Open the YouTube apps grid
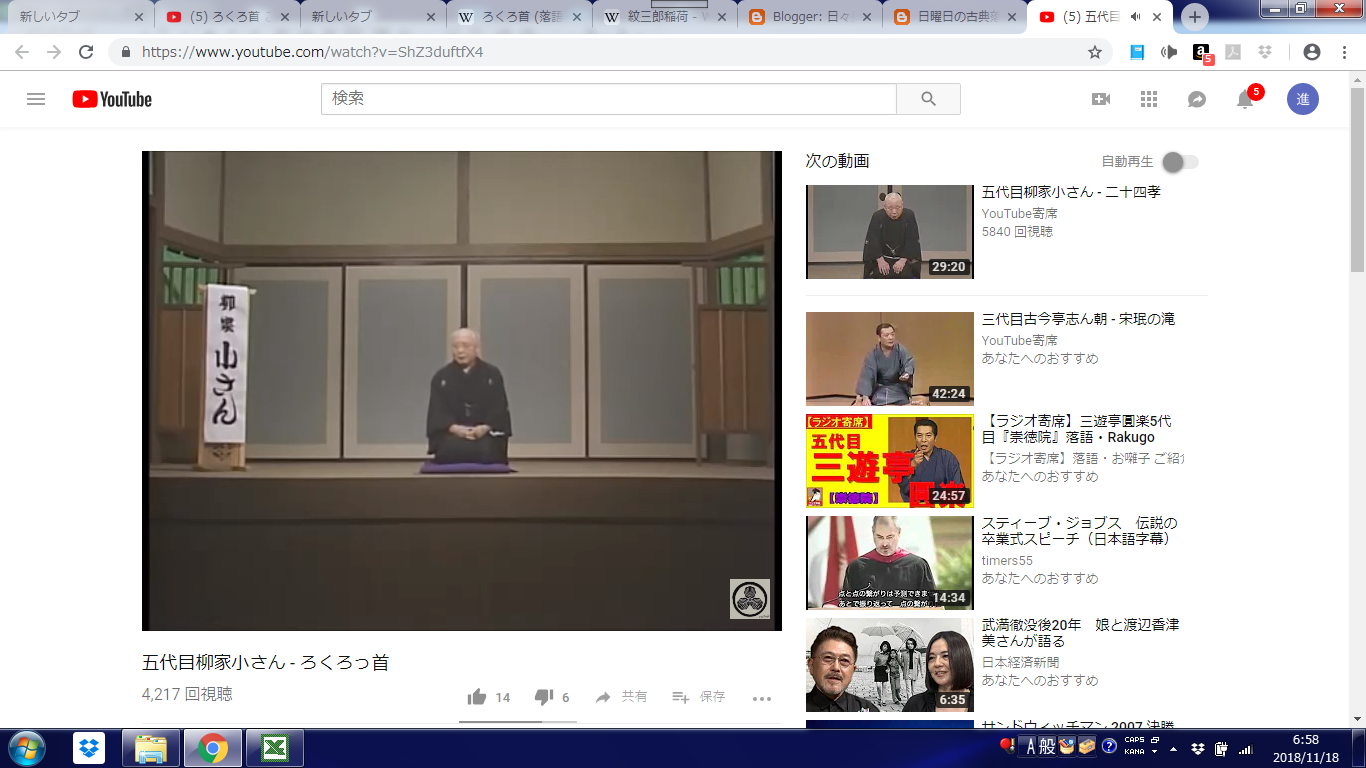The height and width of the screenshot is (768, 1366). [x=1149, y=99]
